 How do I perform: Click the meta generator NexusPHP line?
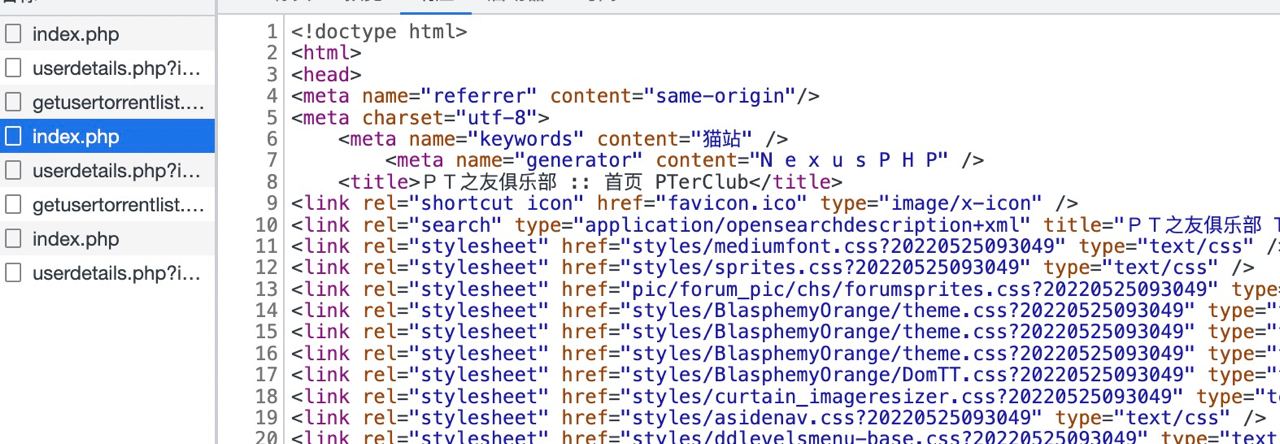click(x=685, y=160)
